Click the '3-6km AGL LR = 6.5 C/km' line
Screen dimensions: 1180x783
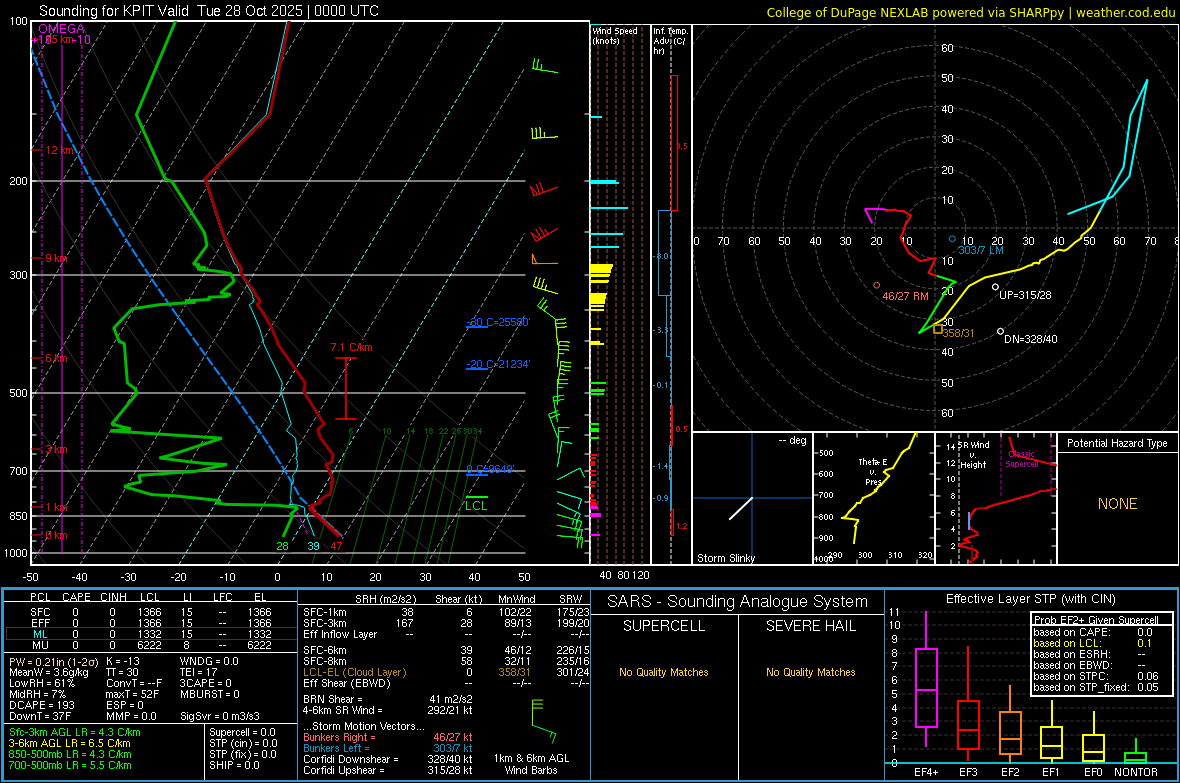[x=70, y=743]
